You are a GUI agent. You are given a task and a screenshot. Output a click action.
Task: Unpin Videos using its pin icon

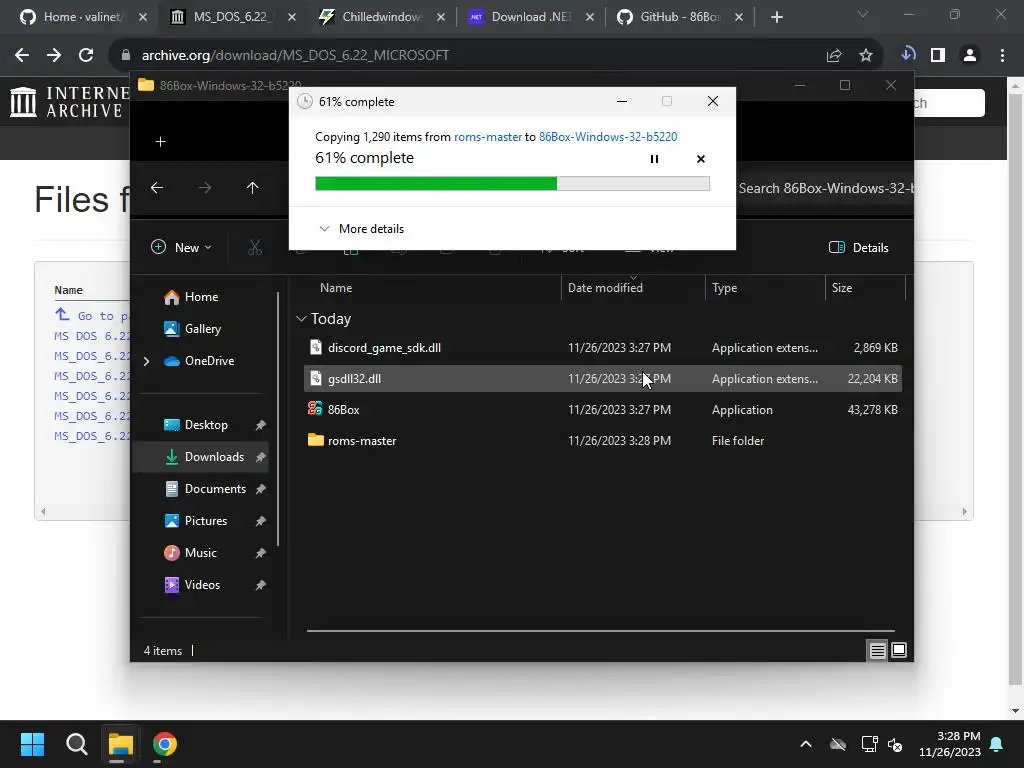coord(261,585)
